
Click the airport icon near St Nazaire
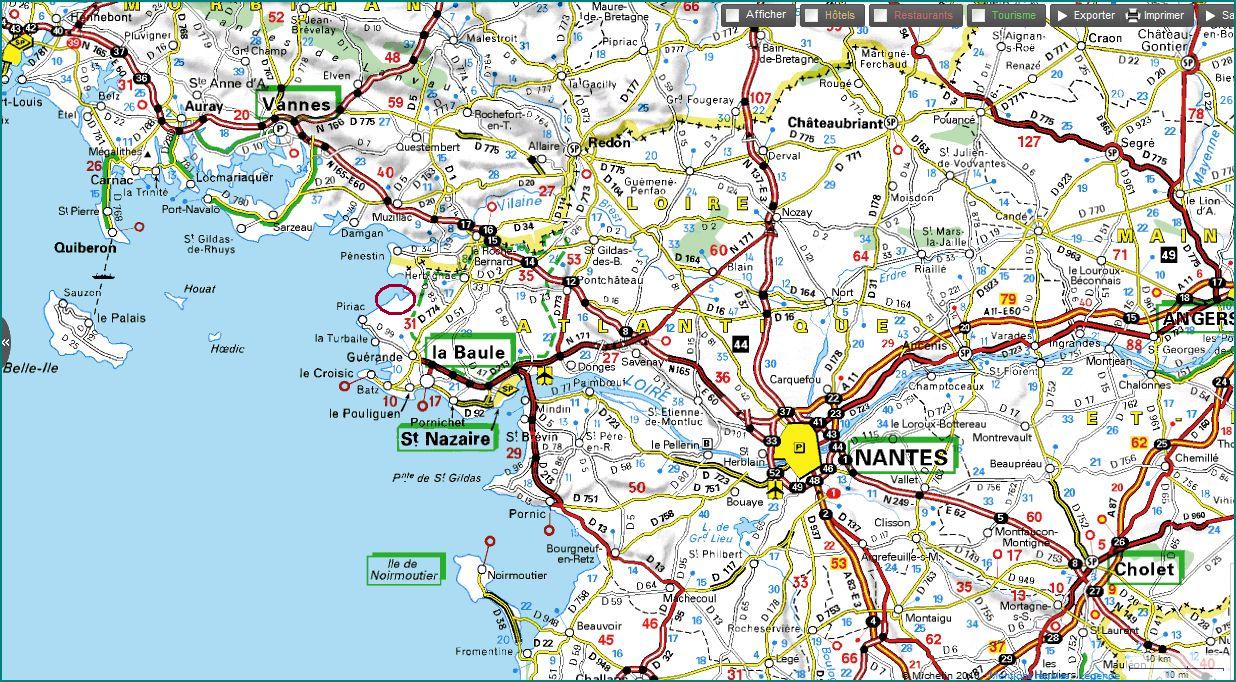pos(542,377)
